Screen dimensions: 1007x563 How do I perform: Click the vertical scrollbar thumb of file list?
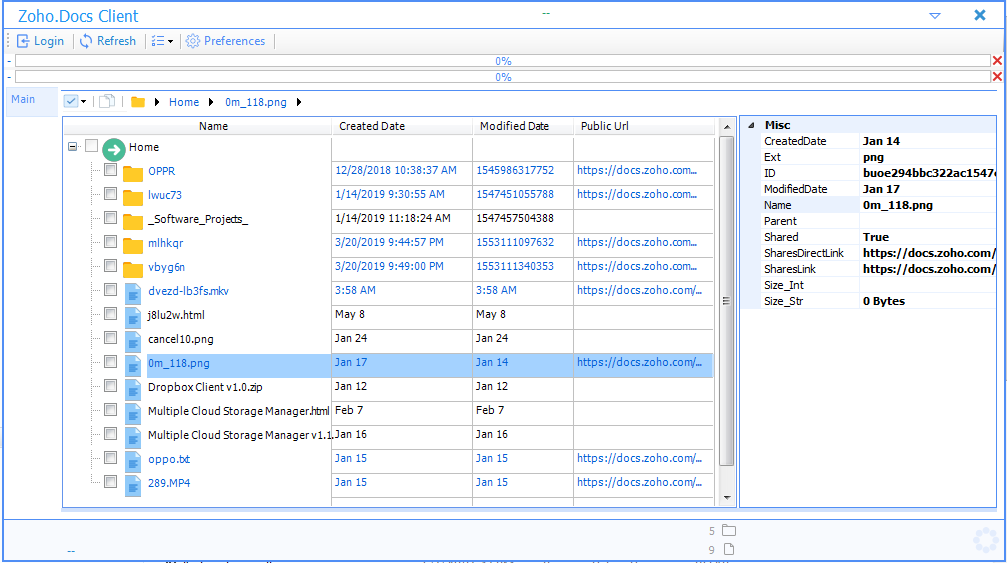[x=726, y=301]
